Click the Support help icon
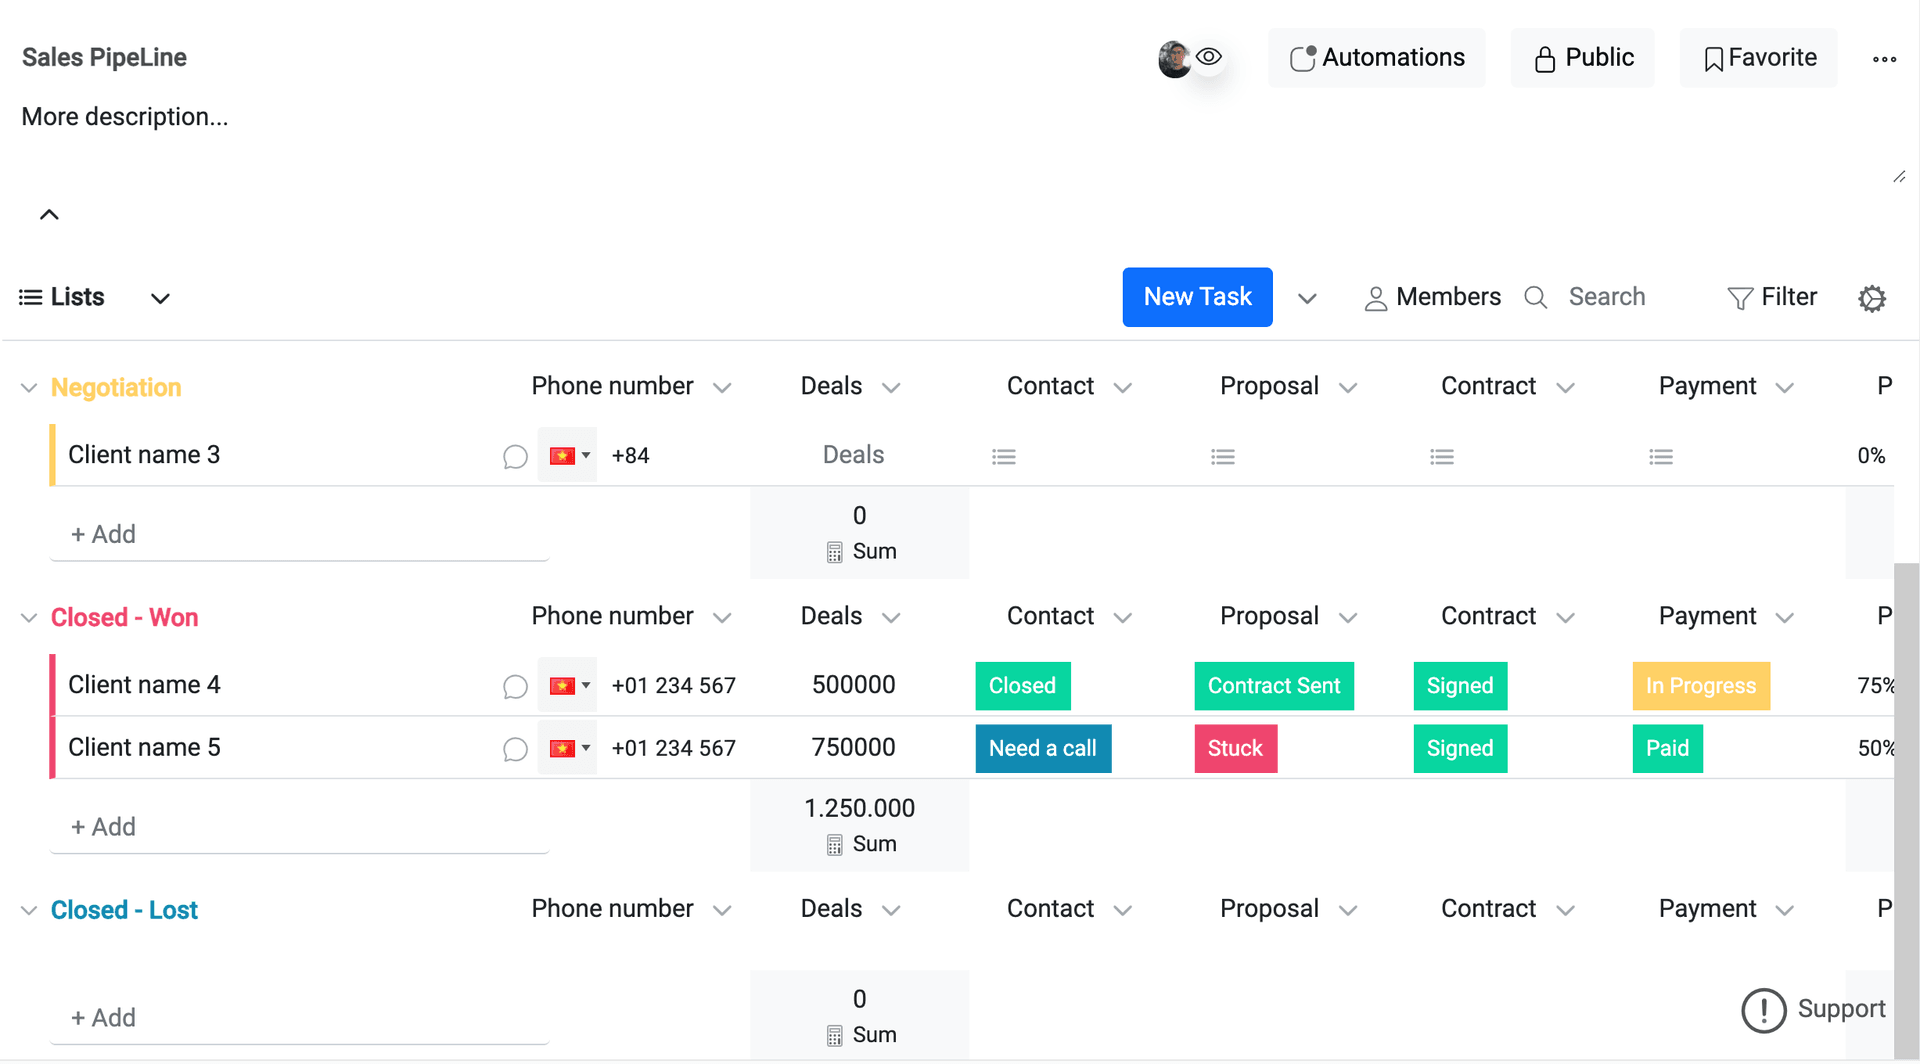This screenshot has width=1920, height=1064. click(1763, 1010)
